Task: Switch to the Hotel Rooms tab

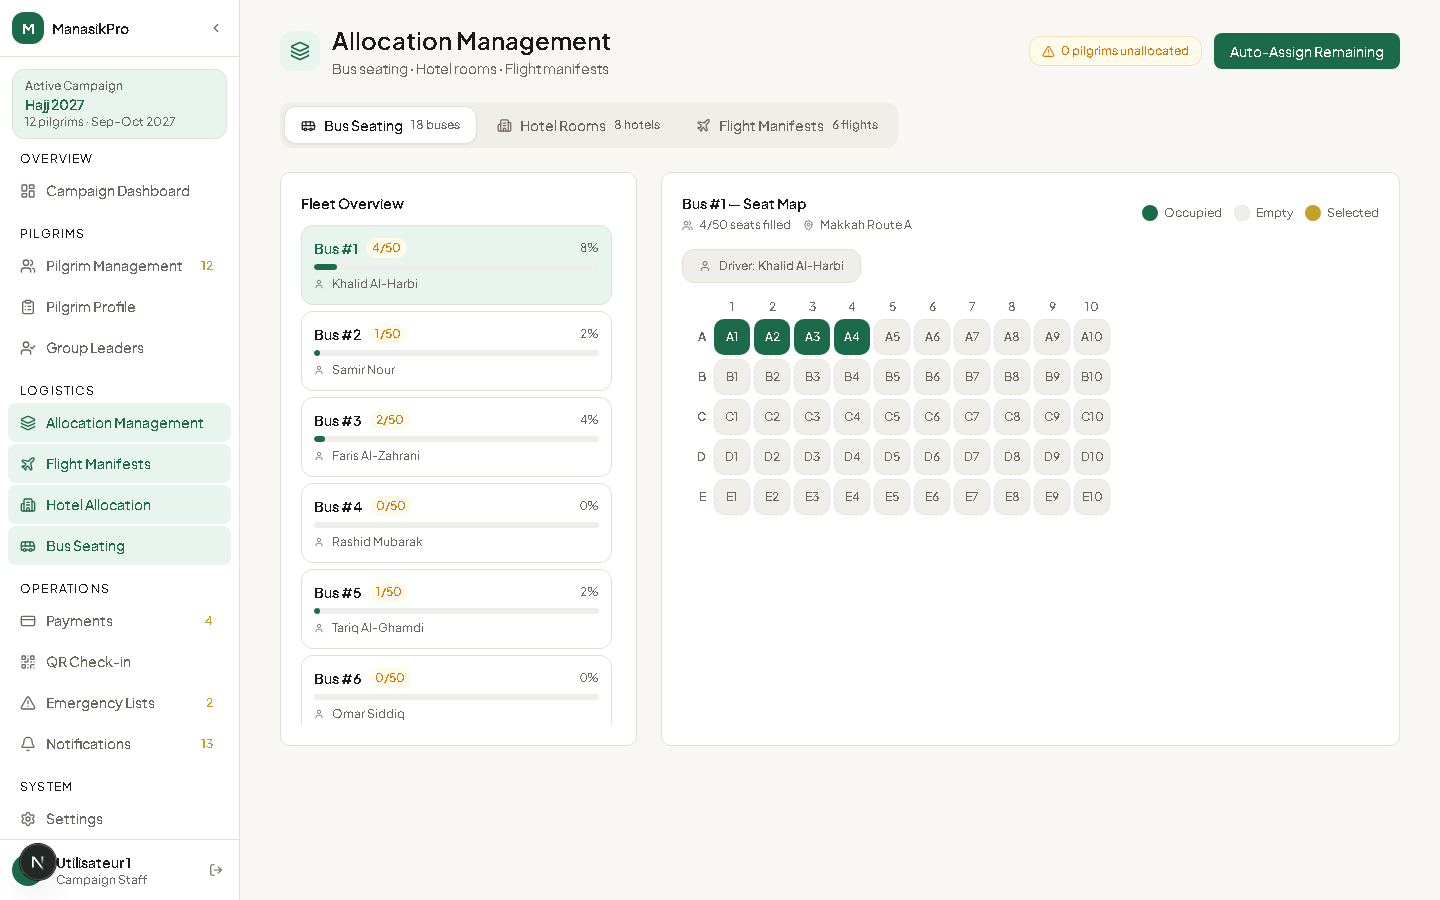Action: pos(579,125)
